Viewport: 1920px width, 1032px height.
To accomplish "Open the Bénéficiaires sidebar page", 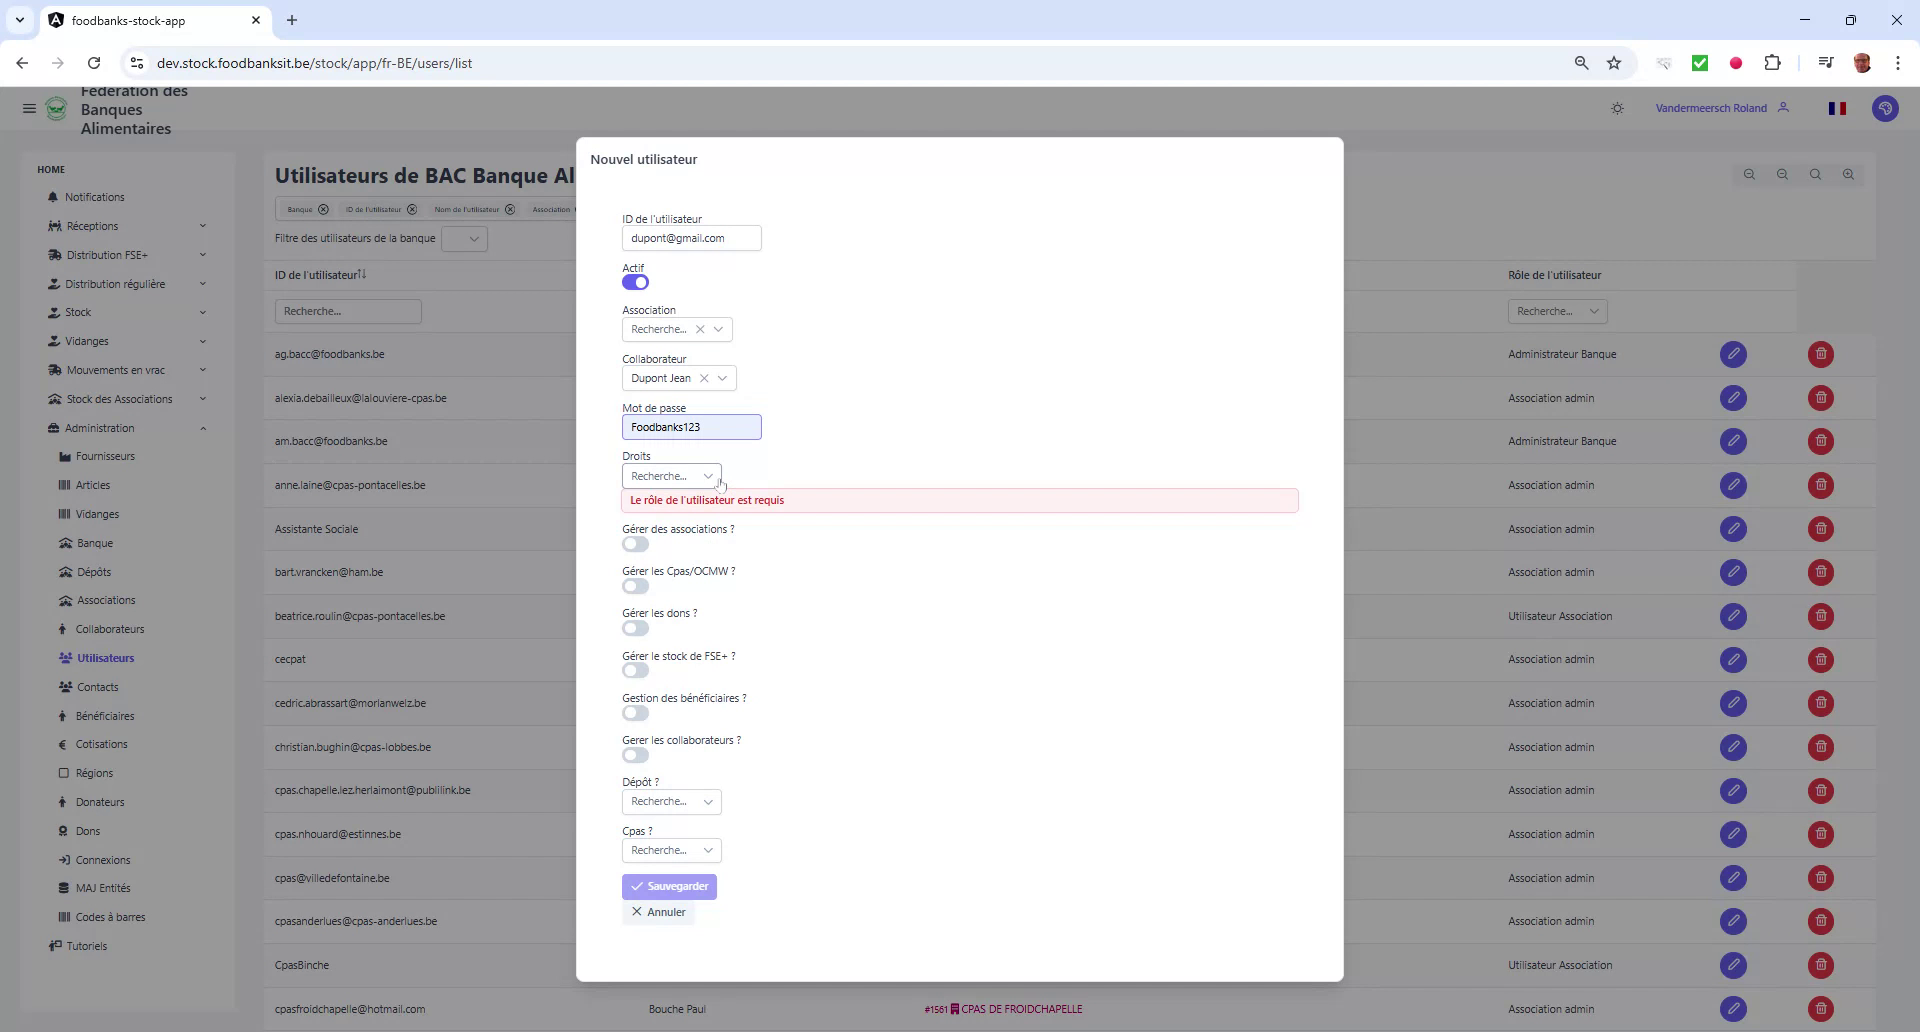I will [104, 716].
